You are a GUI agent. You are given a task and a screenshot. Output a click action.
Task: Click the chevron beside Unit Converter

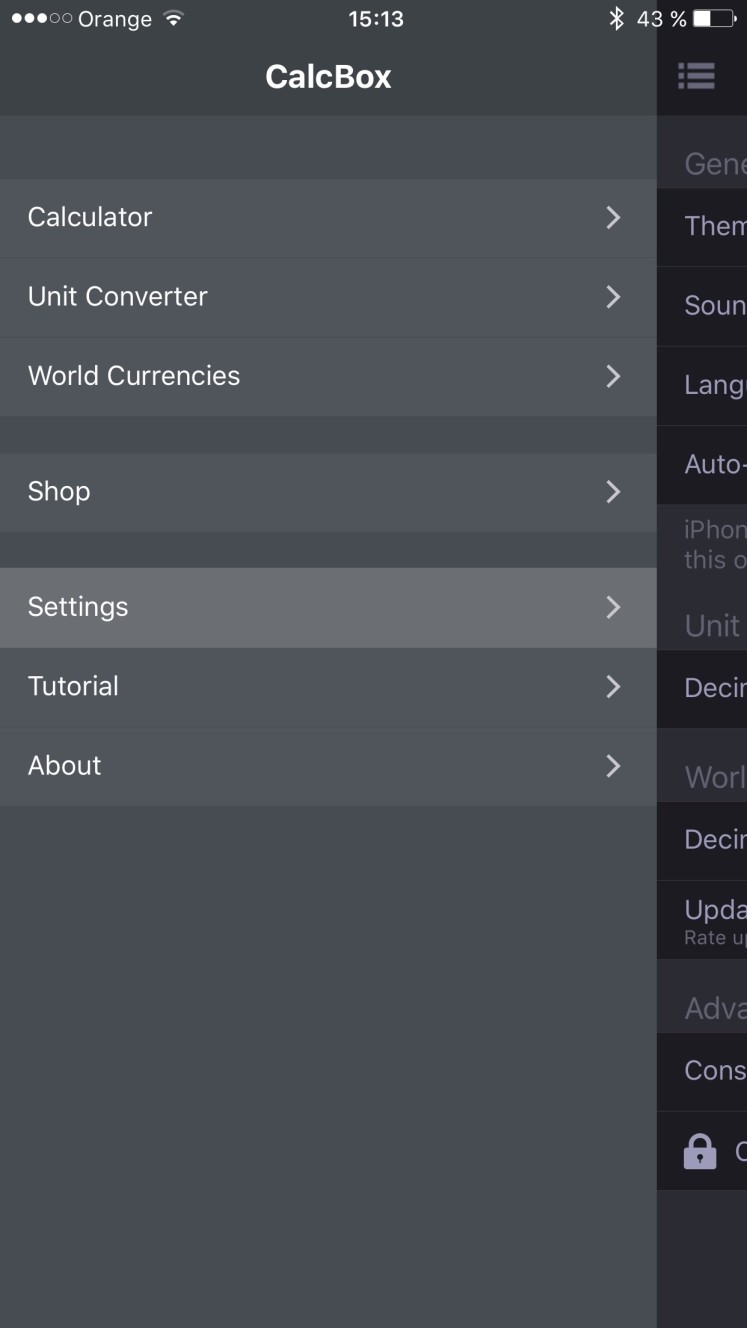(x=614, y=297)
